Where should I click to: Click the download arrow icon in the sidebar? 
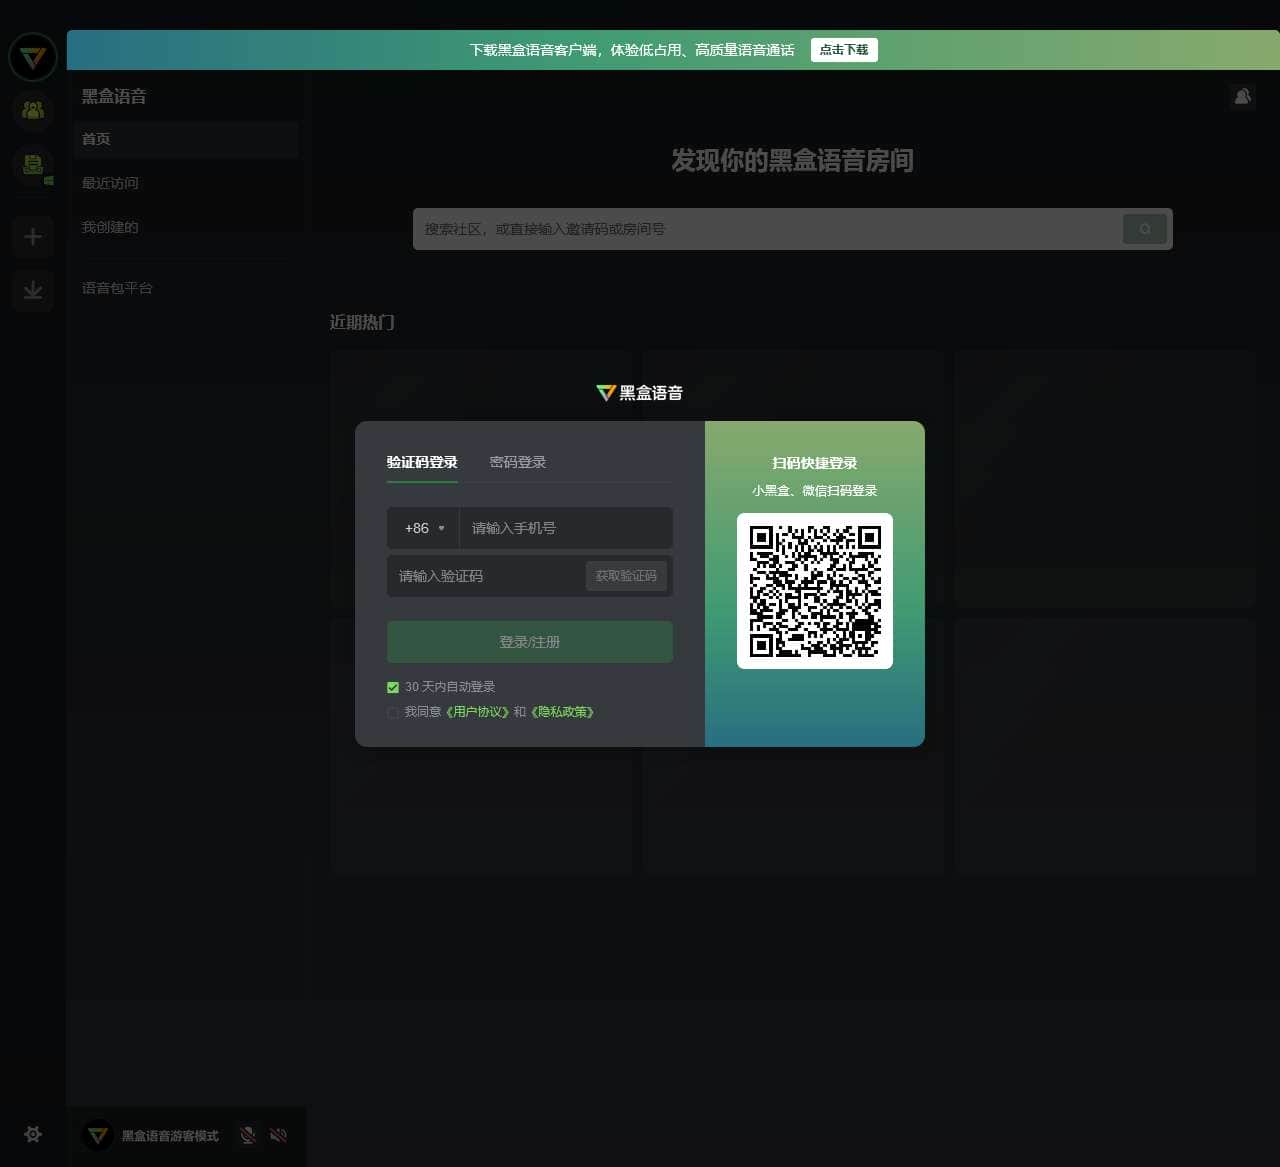point(33,291)
